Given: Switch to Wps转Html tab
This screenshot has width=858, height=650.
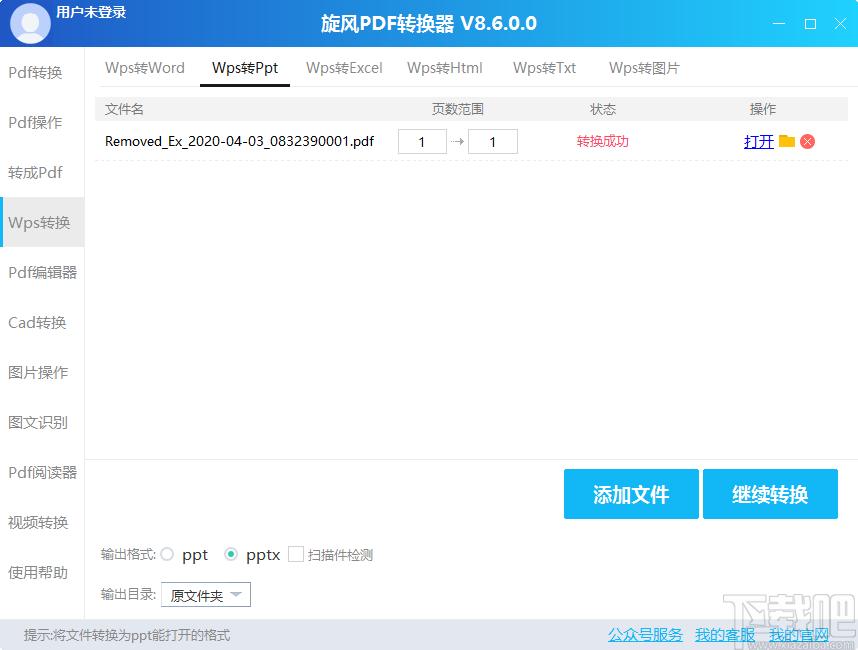Looking at the screenshot, I should click(x=444, y=68).
